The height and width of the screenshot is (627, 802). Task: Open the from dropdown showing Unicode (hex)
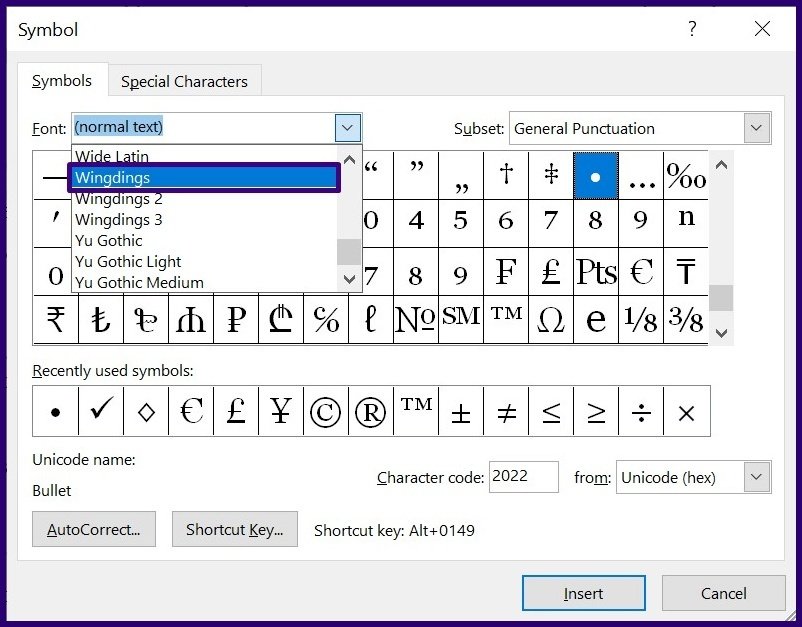point(757,478)
